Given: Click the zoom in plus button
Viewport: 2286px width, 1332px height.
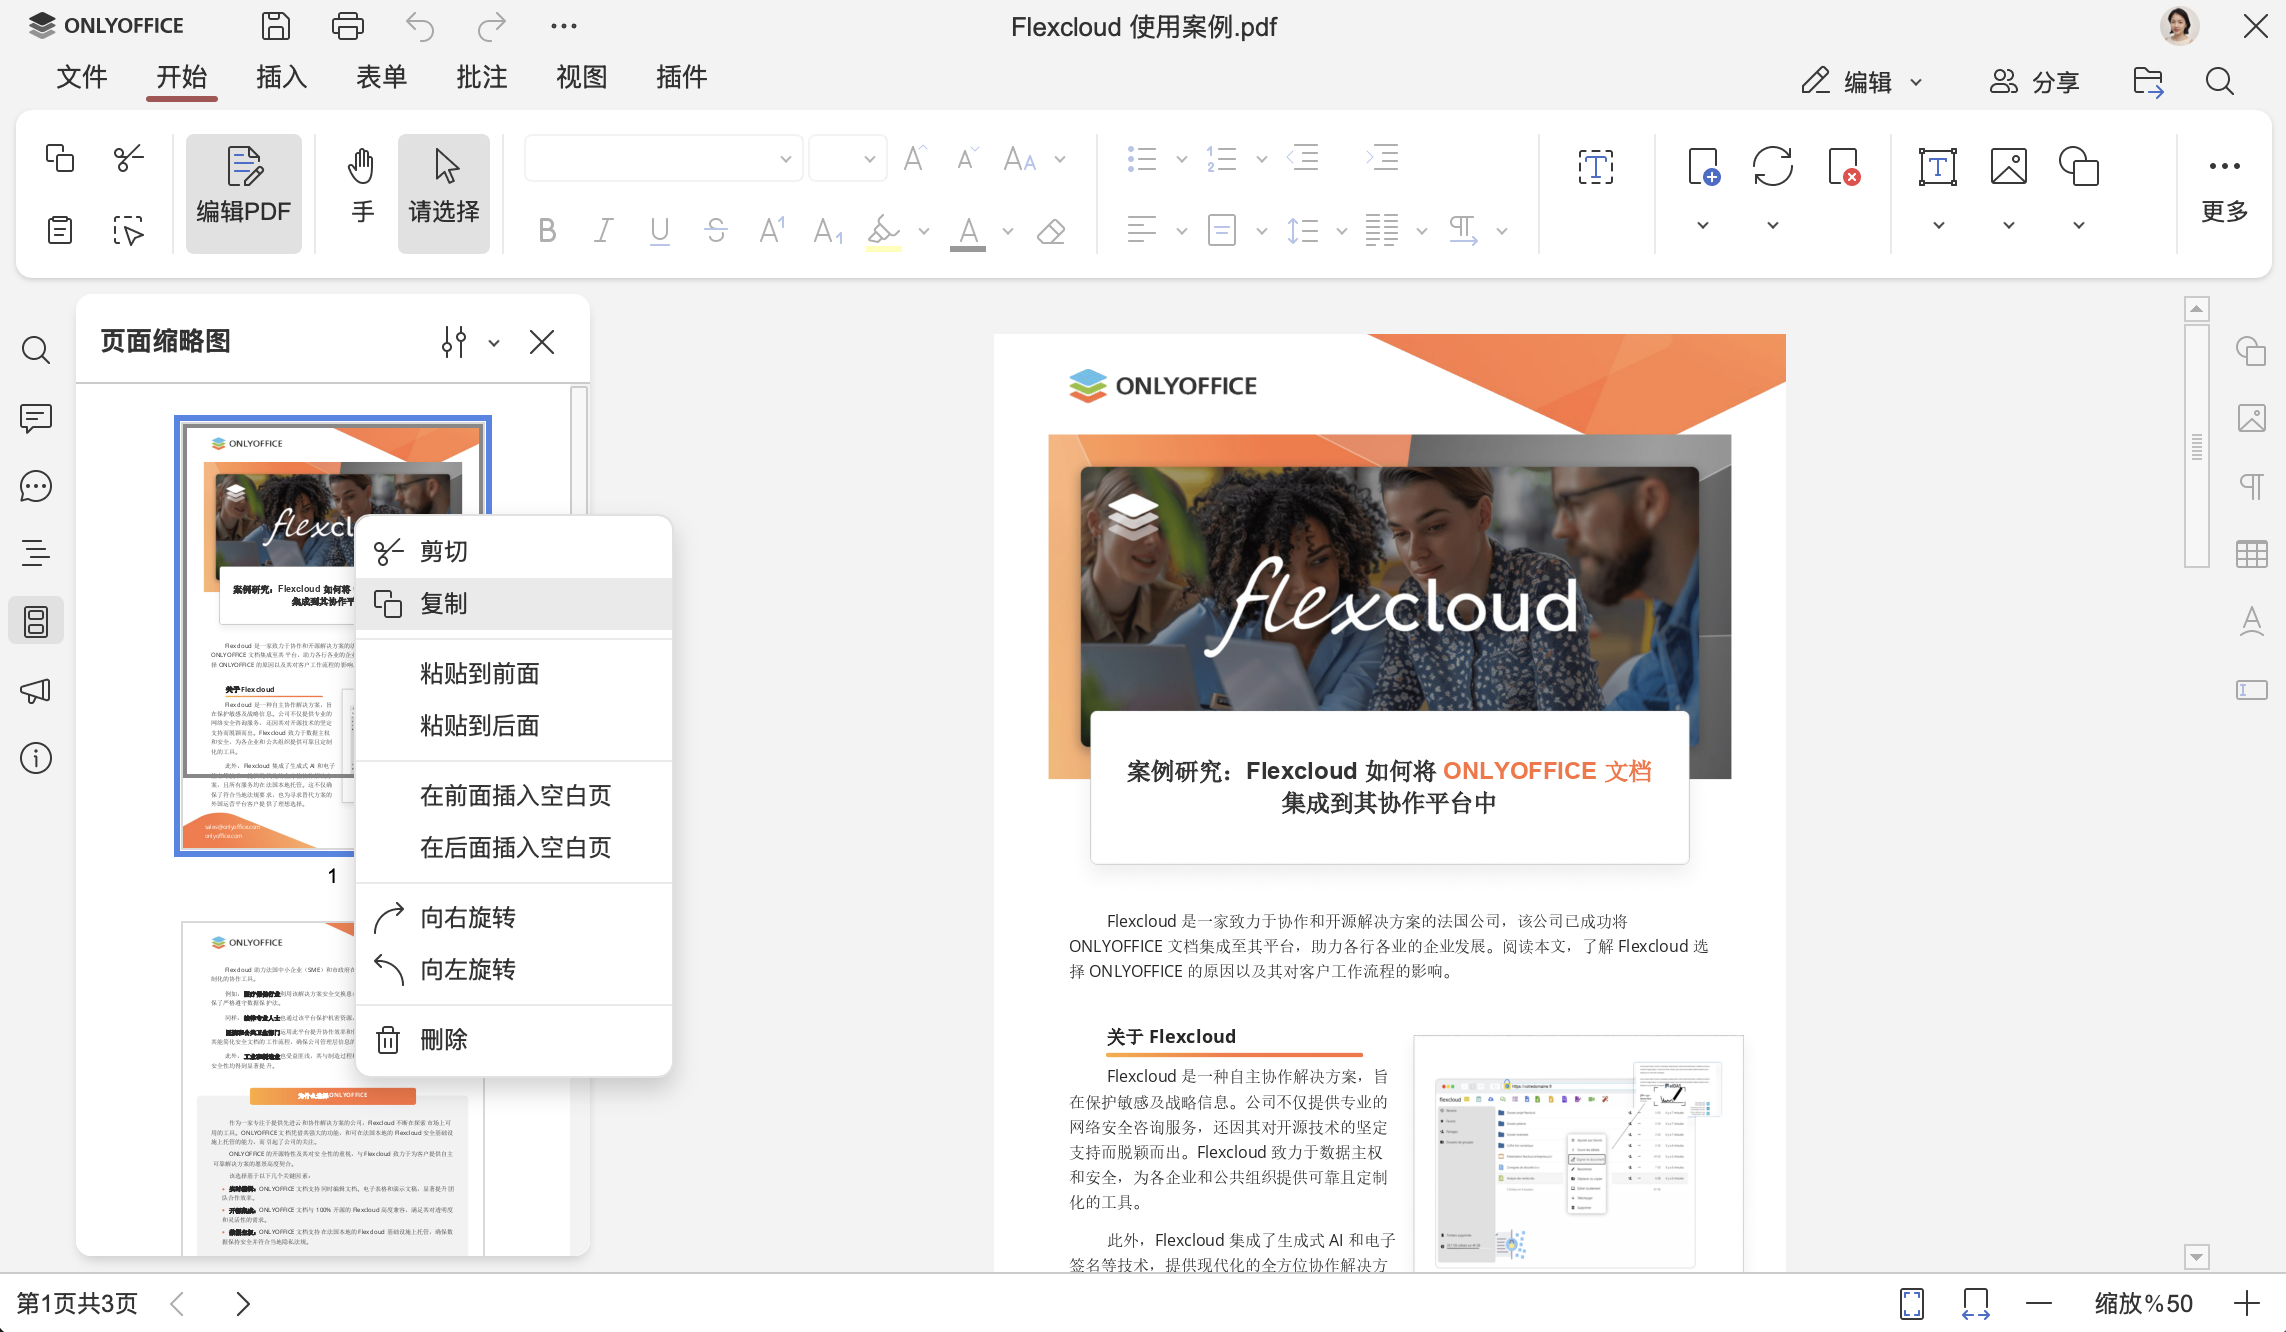Looking at the screenshot, I should pos(2247,1303).
